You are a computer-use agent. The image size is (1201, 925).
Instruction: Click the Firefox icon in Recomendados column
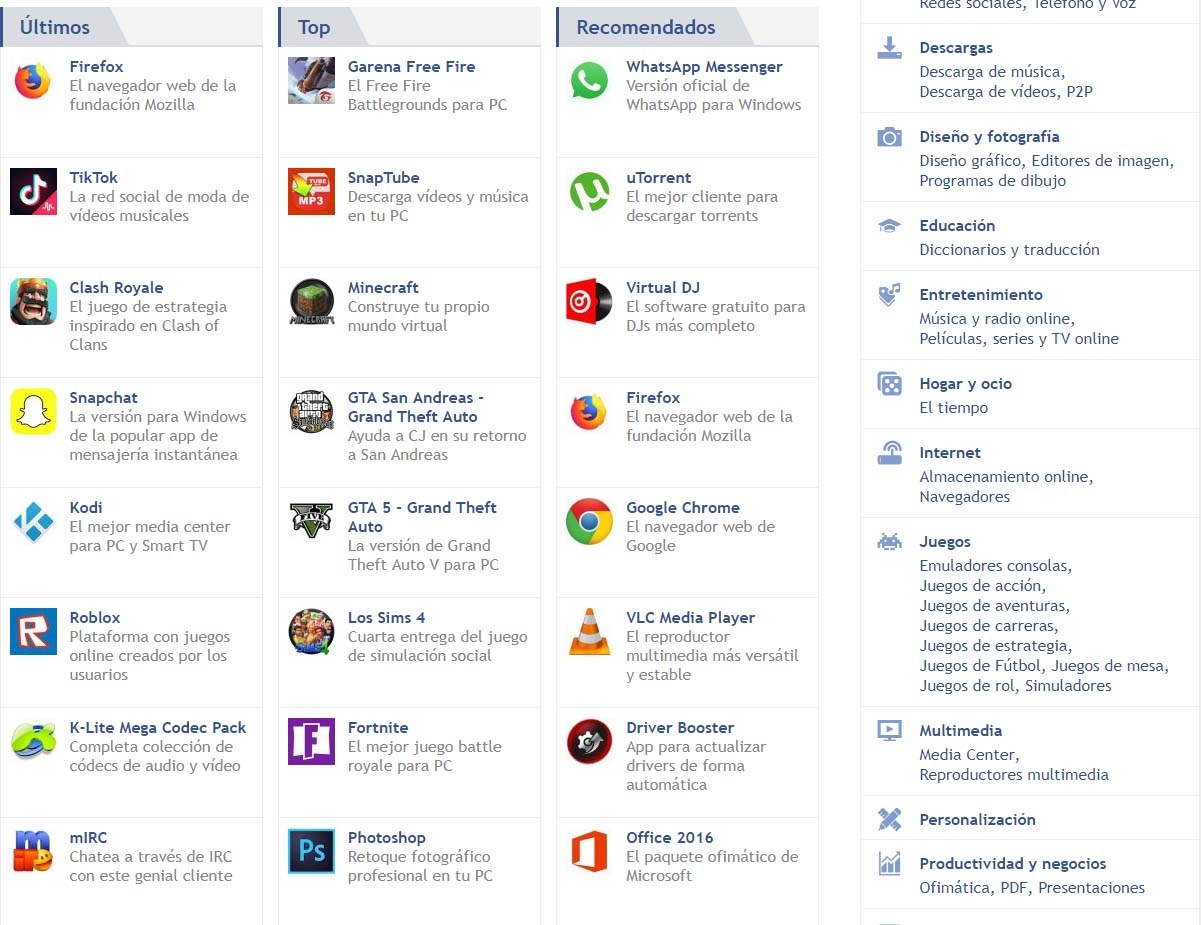tap(589, 412)
